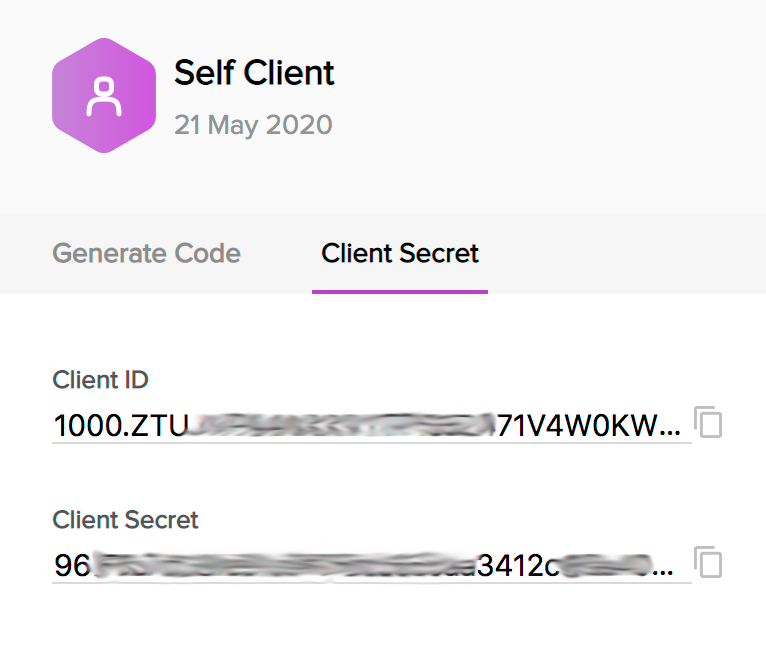The width and height of the screenshot is (766, 648).
Task: Copy the Client ID to clipboard
Action: coord(709,423)
